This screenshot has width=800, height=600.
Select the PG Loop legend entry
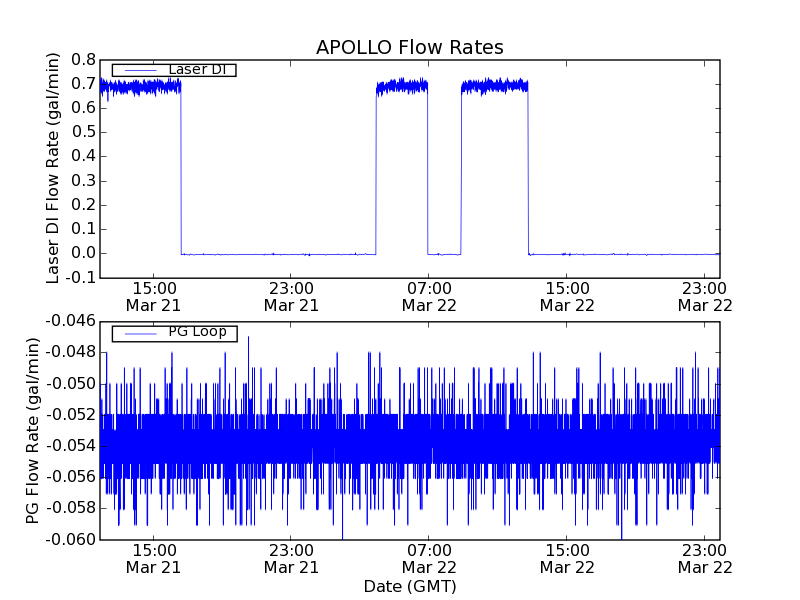click(197, 332)
